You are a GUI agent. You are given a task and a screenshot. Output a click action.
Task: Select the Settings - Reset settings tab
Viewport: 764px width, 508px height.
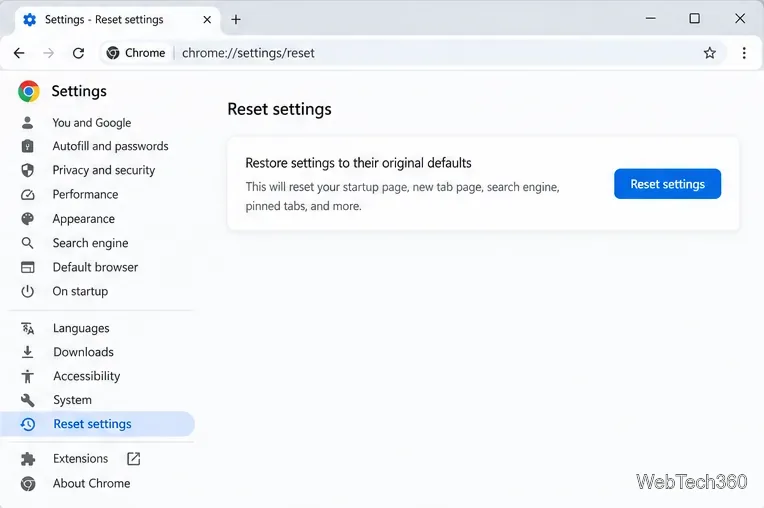tap(117, 19)
